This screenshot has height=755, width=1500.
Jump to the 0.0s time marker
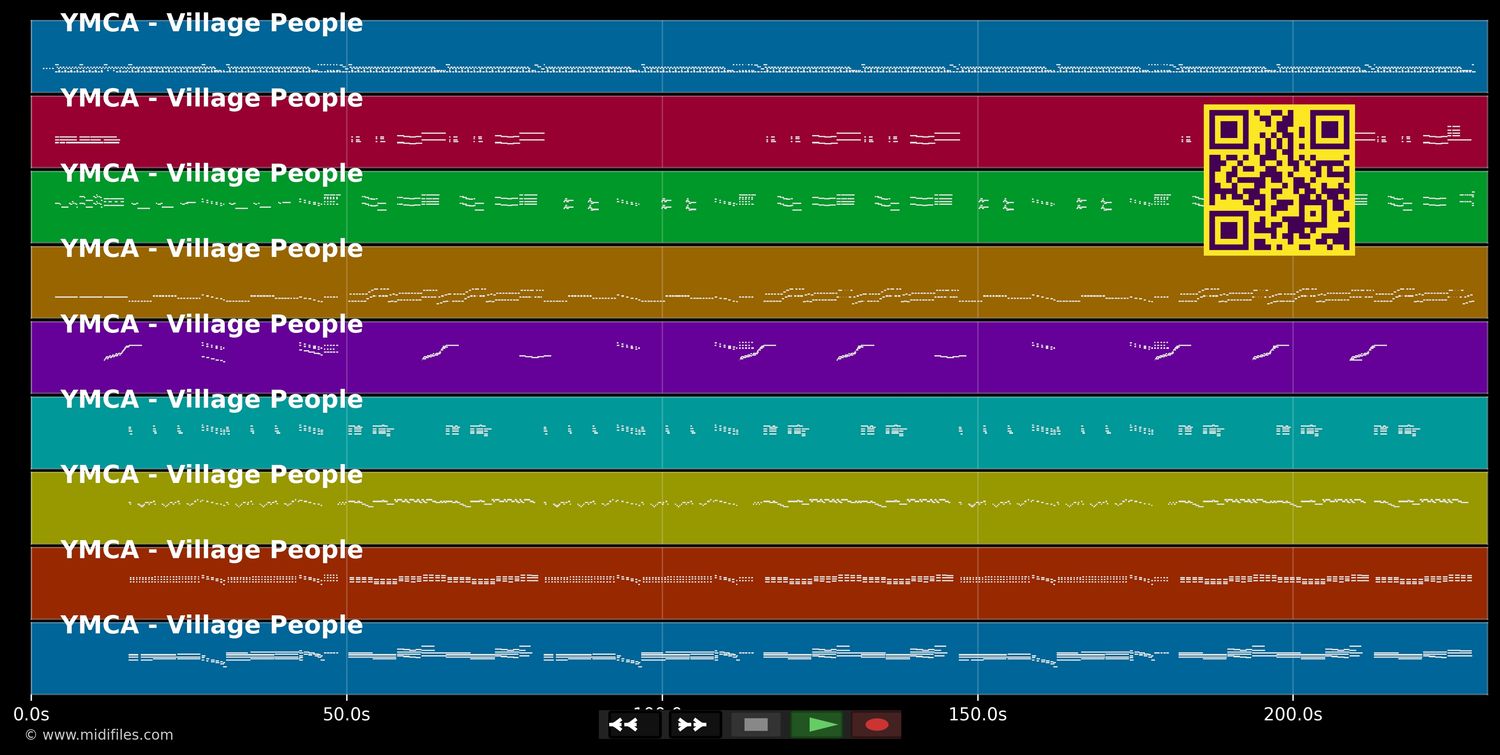point(31,715)
